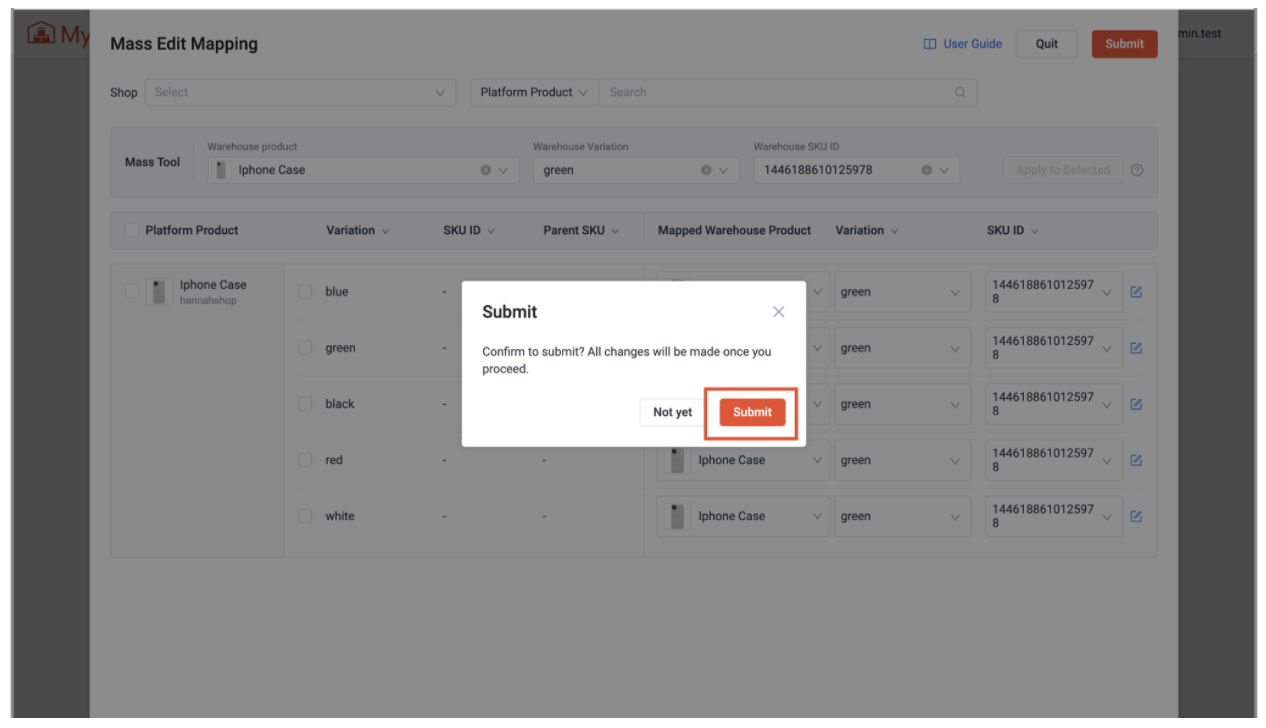Screen dimensions: 1266x728
Task: Clear the Warehouse product selection
Action: point(486,170)
